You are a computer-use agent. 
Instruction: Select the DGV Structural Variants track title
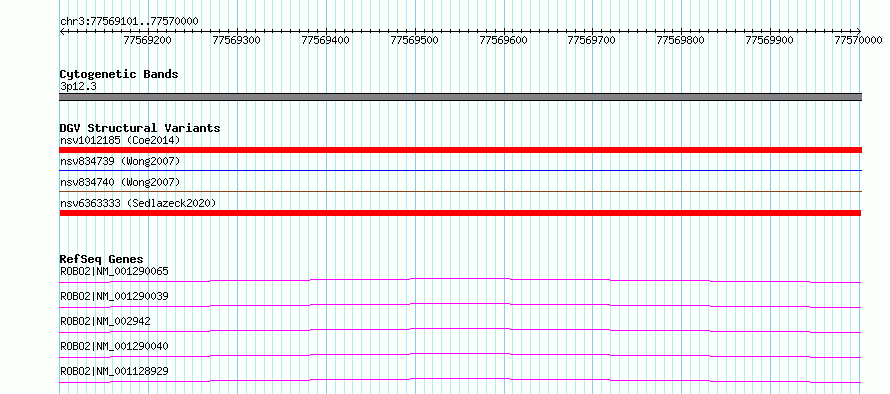(x=140, y=128)
